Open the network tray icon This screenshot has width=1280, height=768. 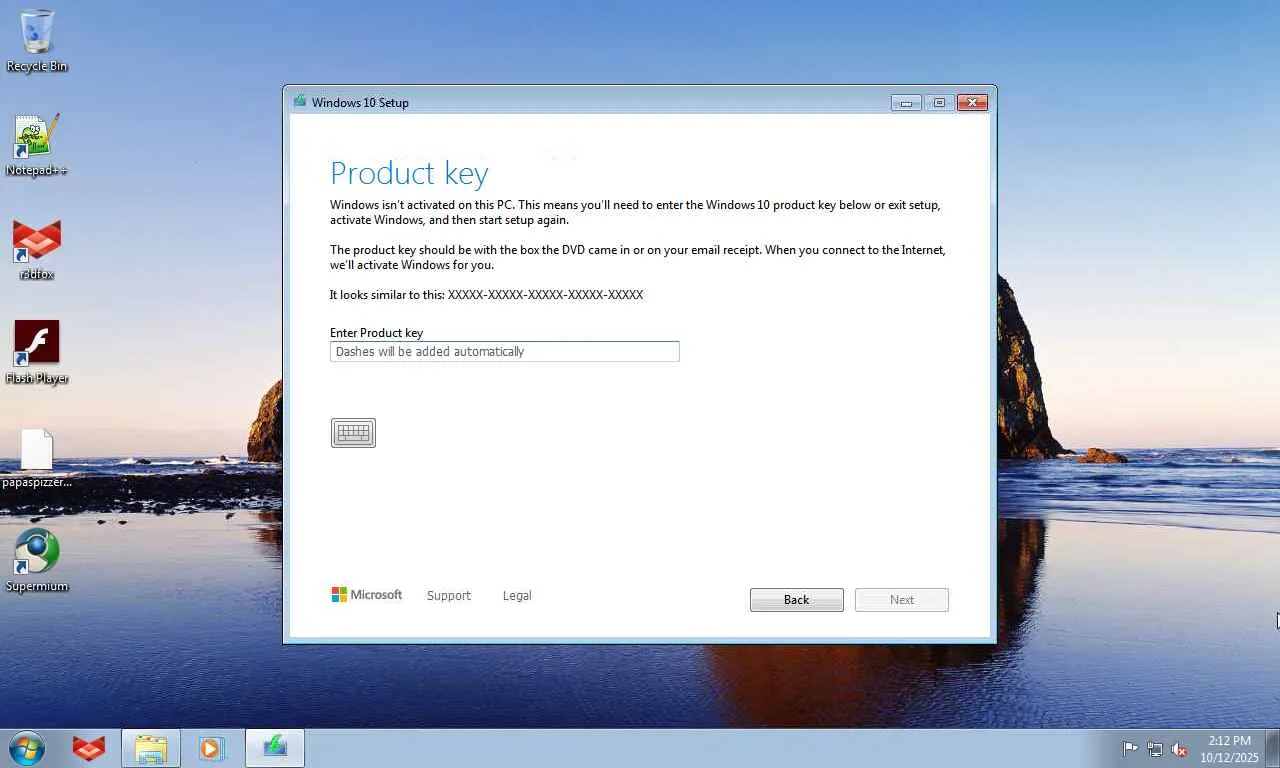1155,749
